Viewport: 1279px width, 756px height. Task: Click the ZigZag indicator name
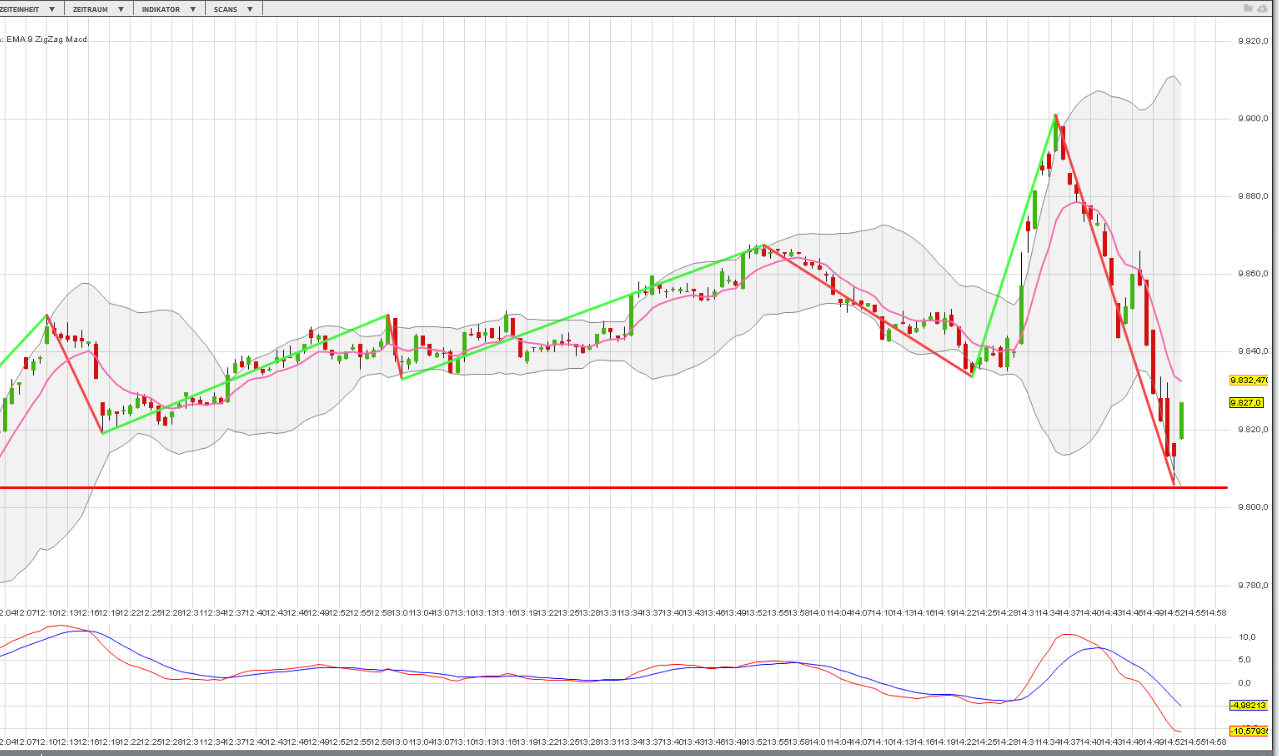51,40
